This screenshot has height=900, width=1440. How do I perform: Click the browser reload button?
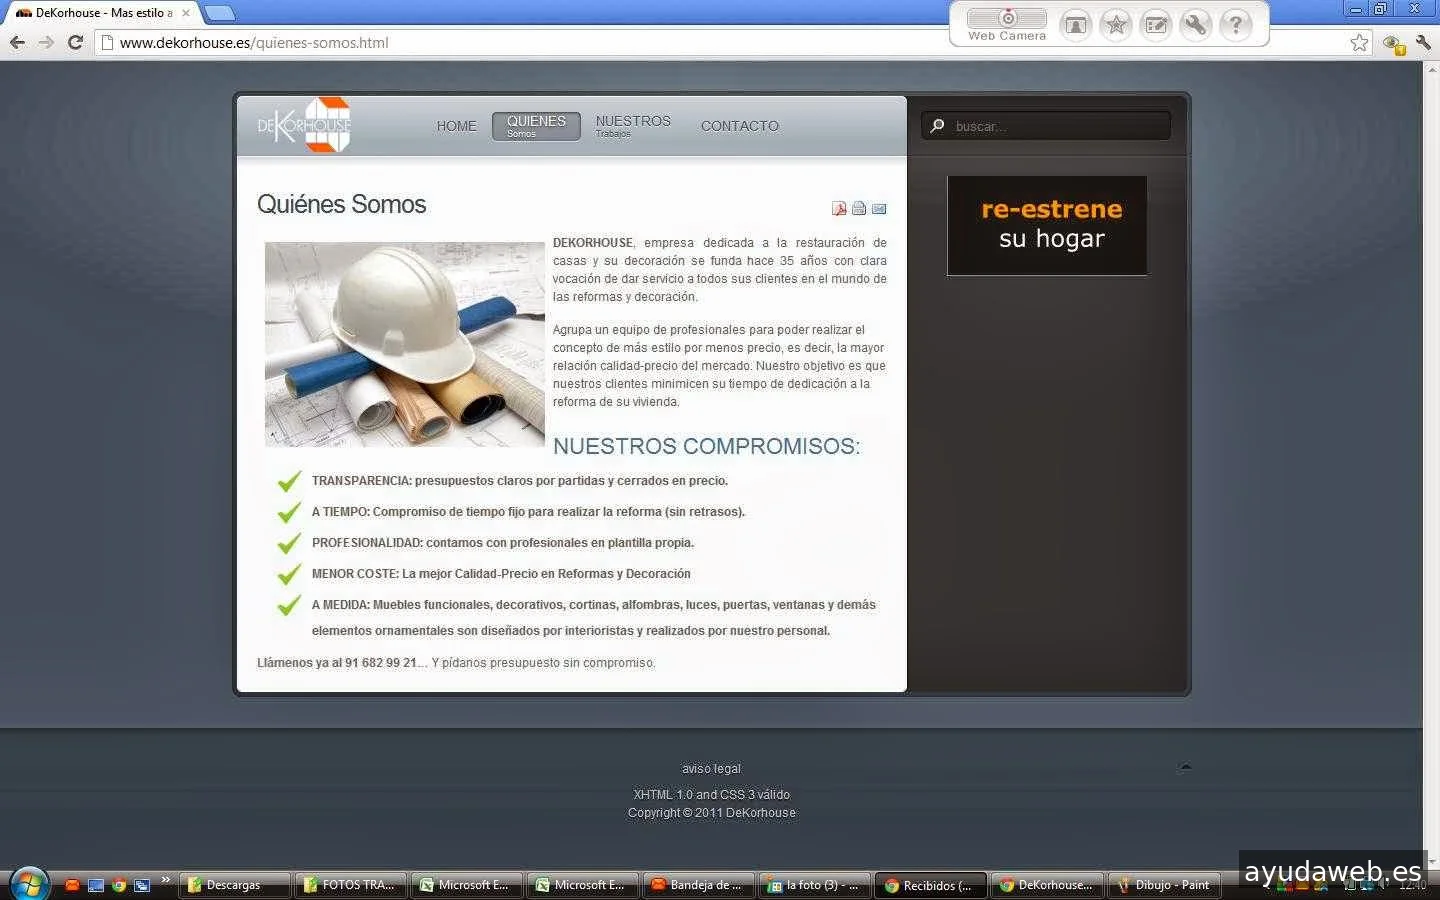click(75, 42)
